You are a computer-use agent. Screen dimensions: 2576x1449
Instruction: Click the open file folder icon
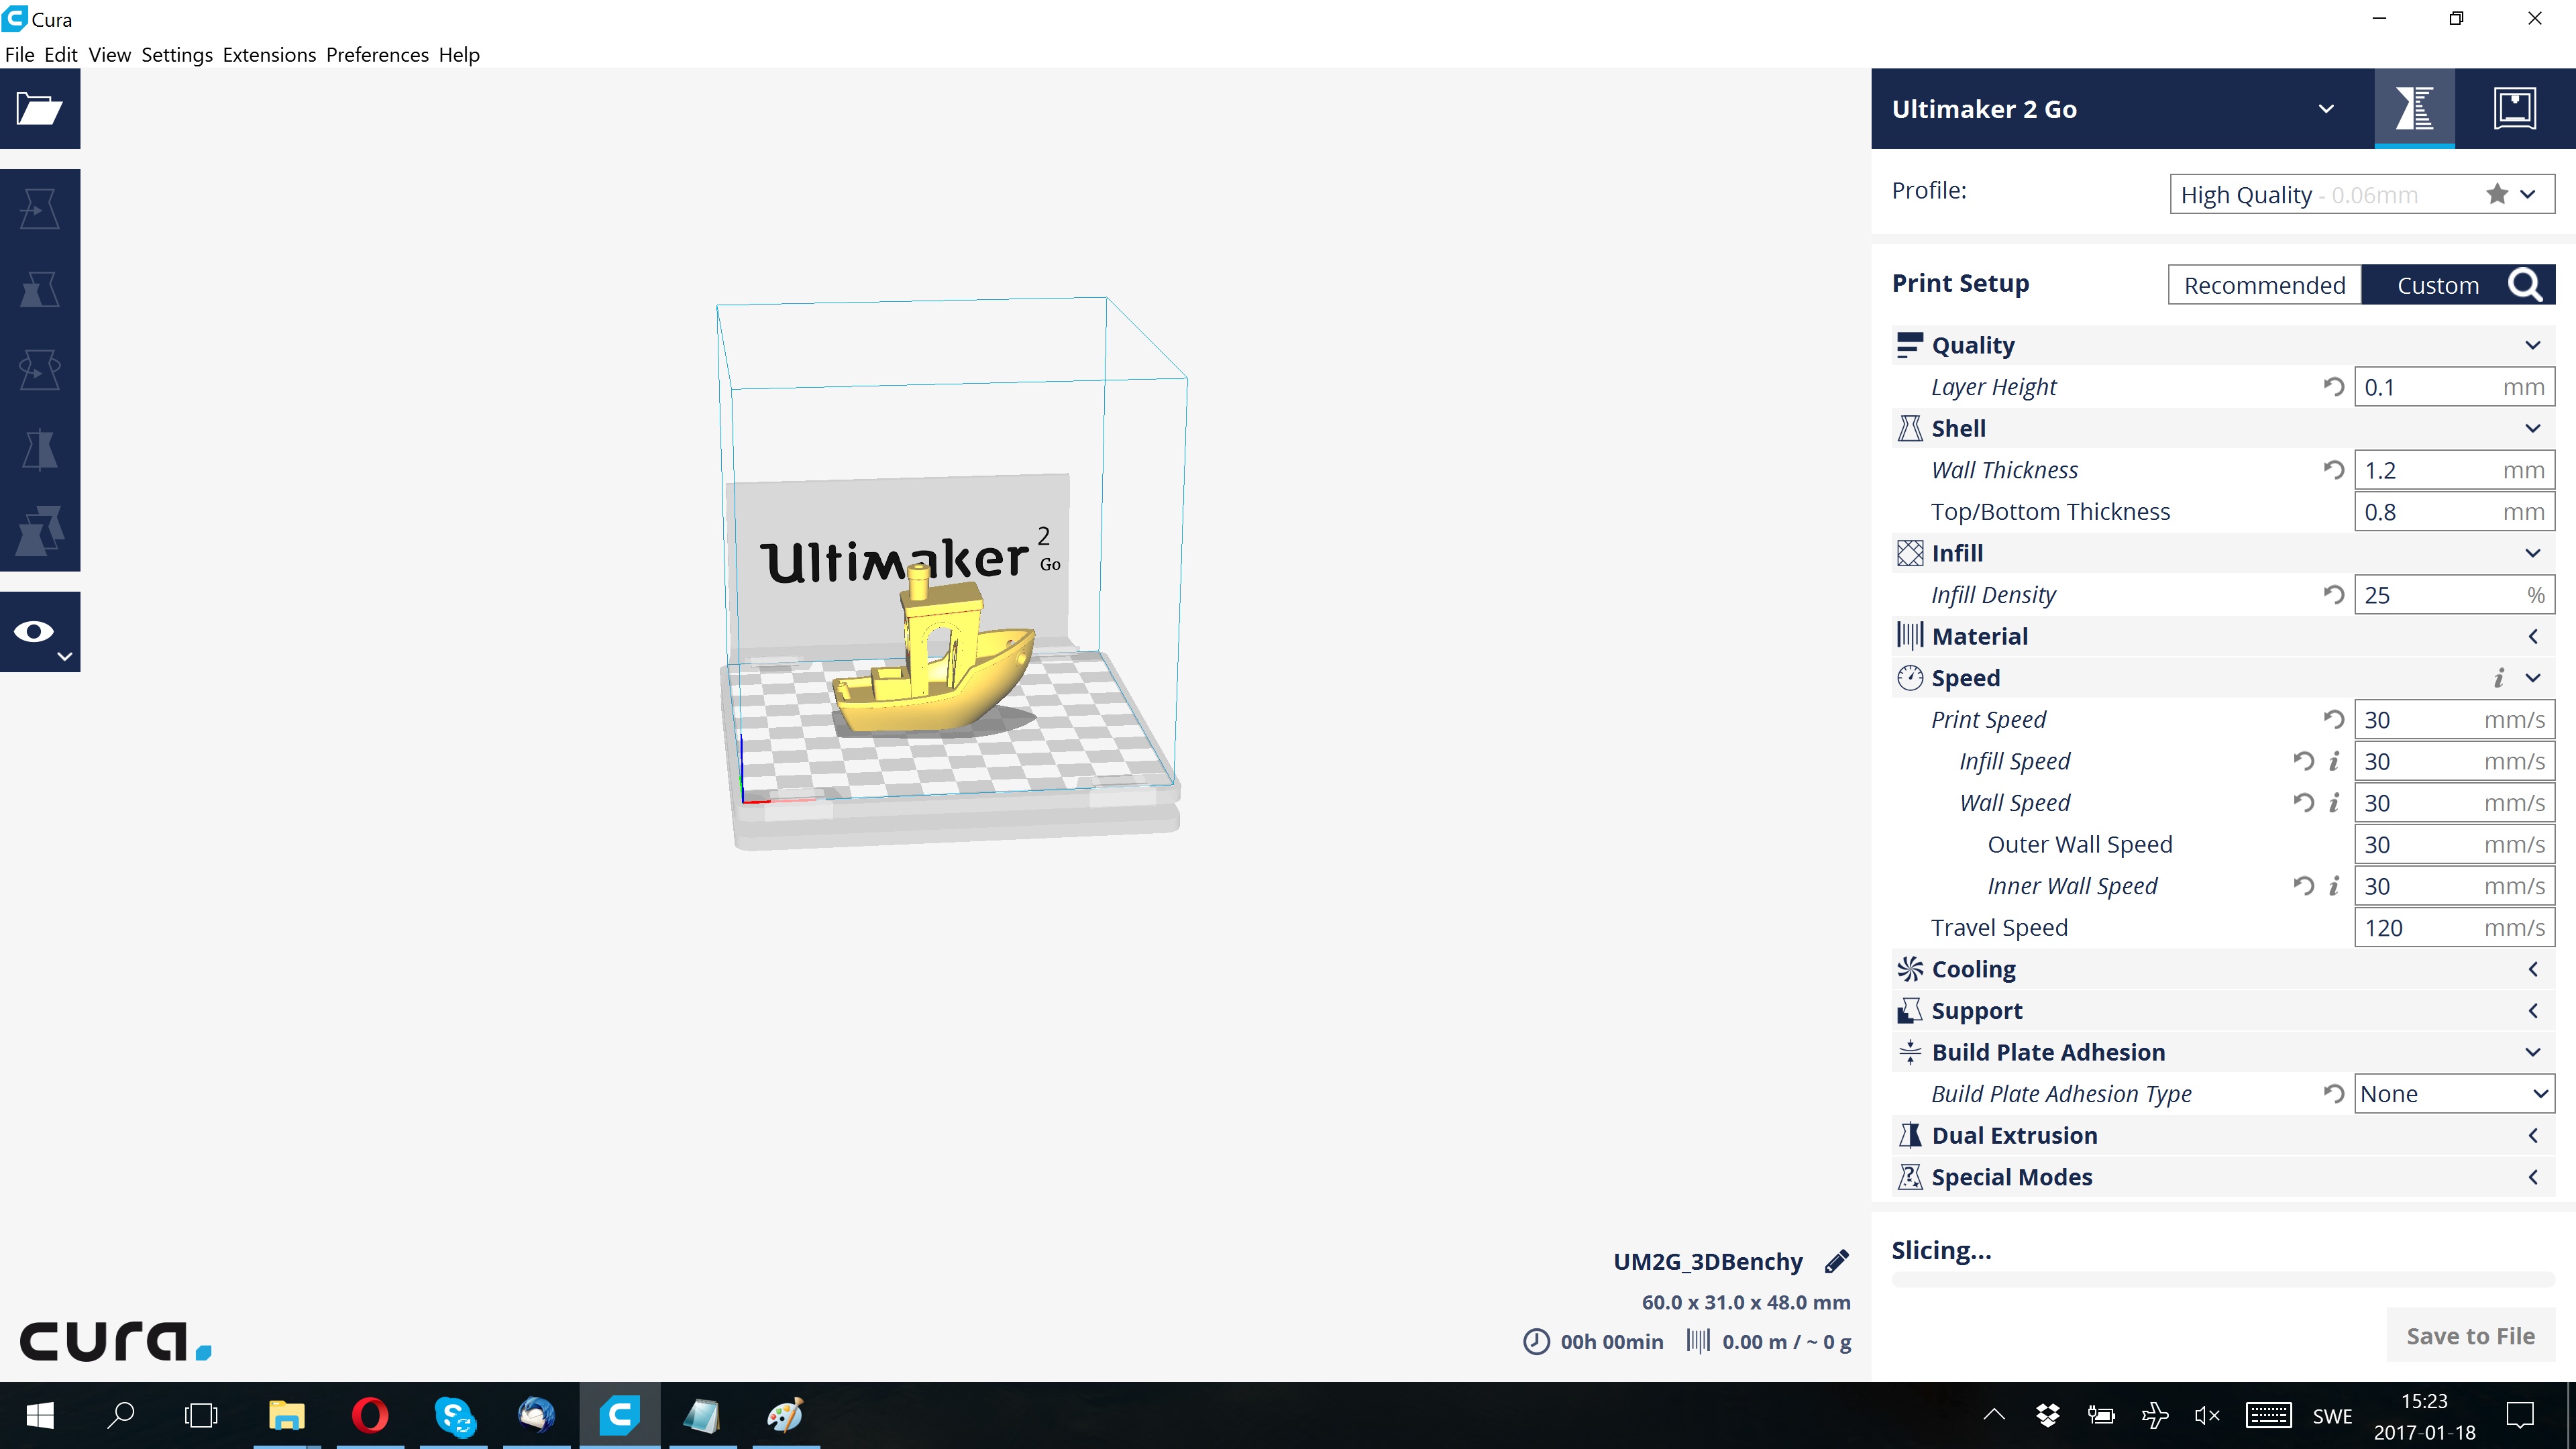coord(40,108)
